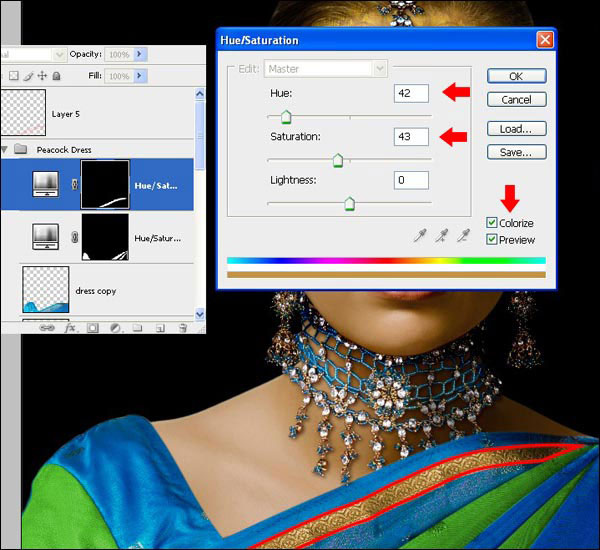Image resolution: width=600 pixels, height=550 pixels.
Task: Click the lower Hue/Satur layer mask thumbnail
Action: [105, 237]
